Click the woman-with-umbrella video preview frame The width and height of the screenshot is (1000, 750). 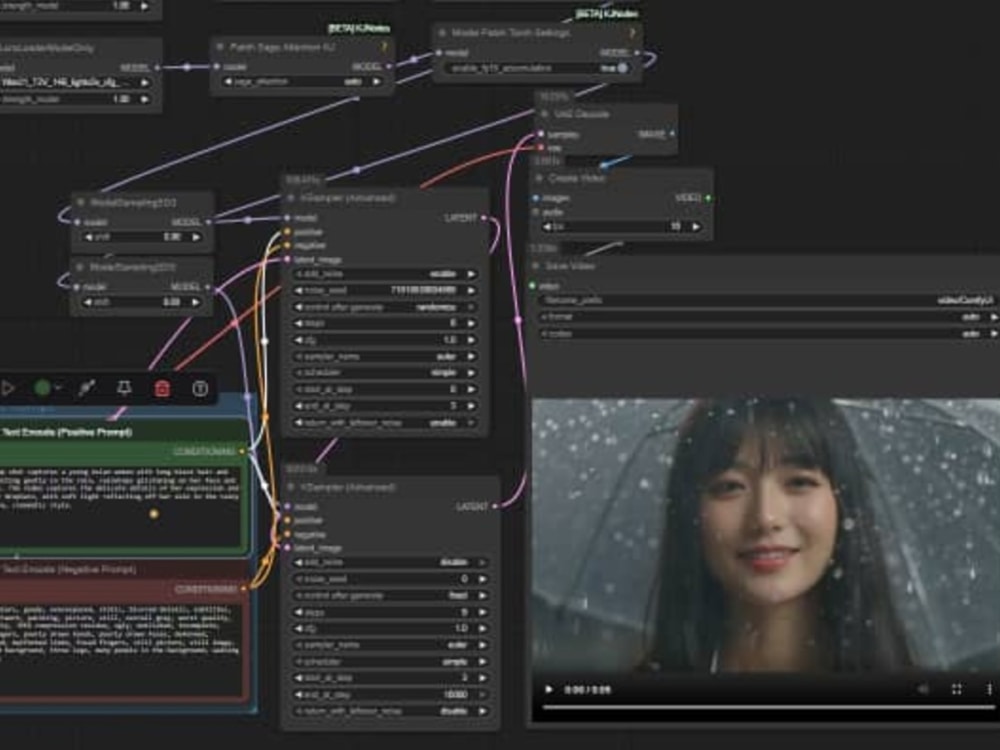(x=766, y=534)
